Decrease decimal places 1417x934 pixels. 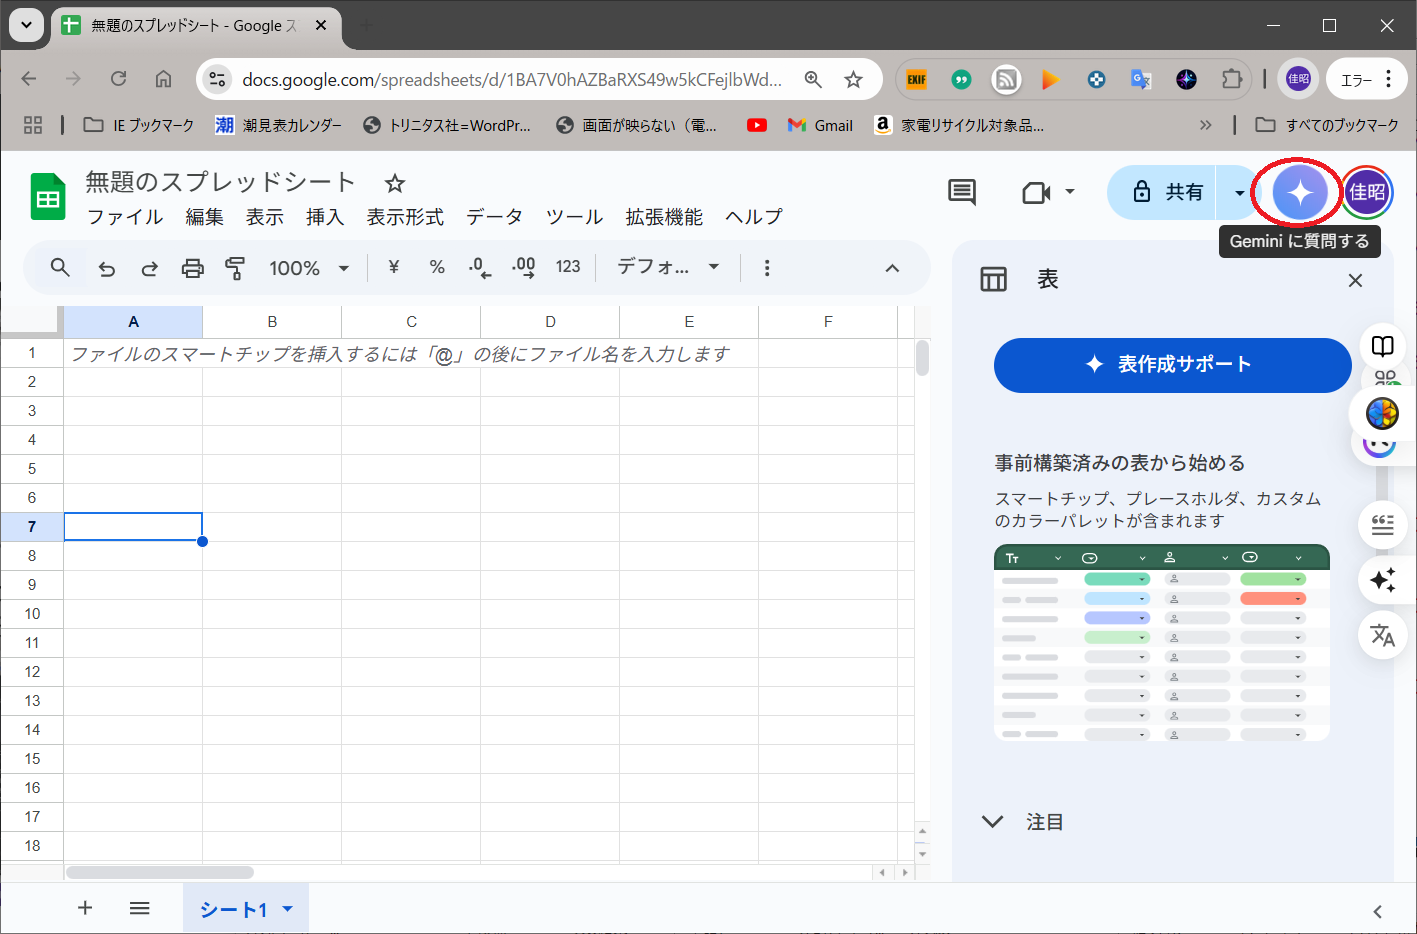tap(480, 267)
